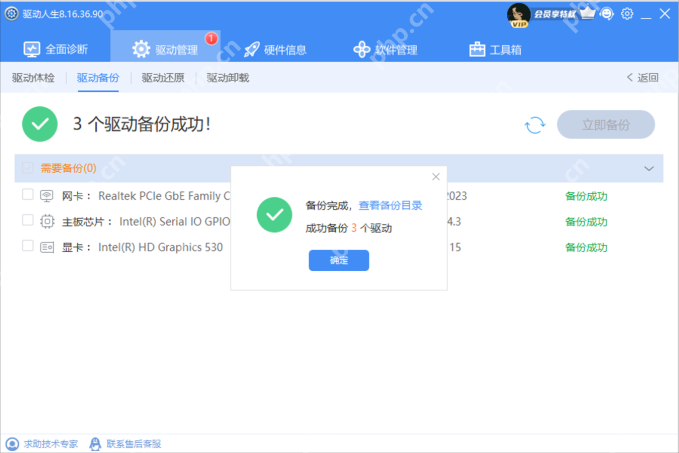Check the 主板芯片 Intel Serial IO checkbox
679x453 pixels.
(x=28, y=220)
